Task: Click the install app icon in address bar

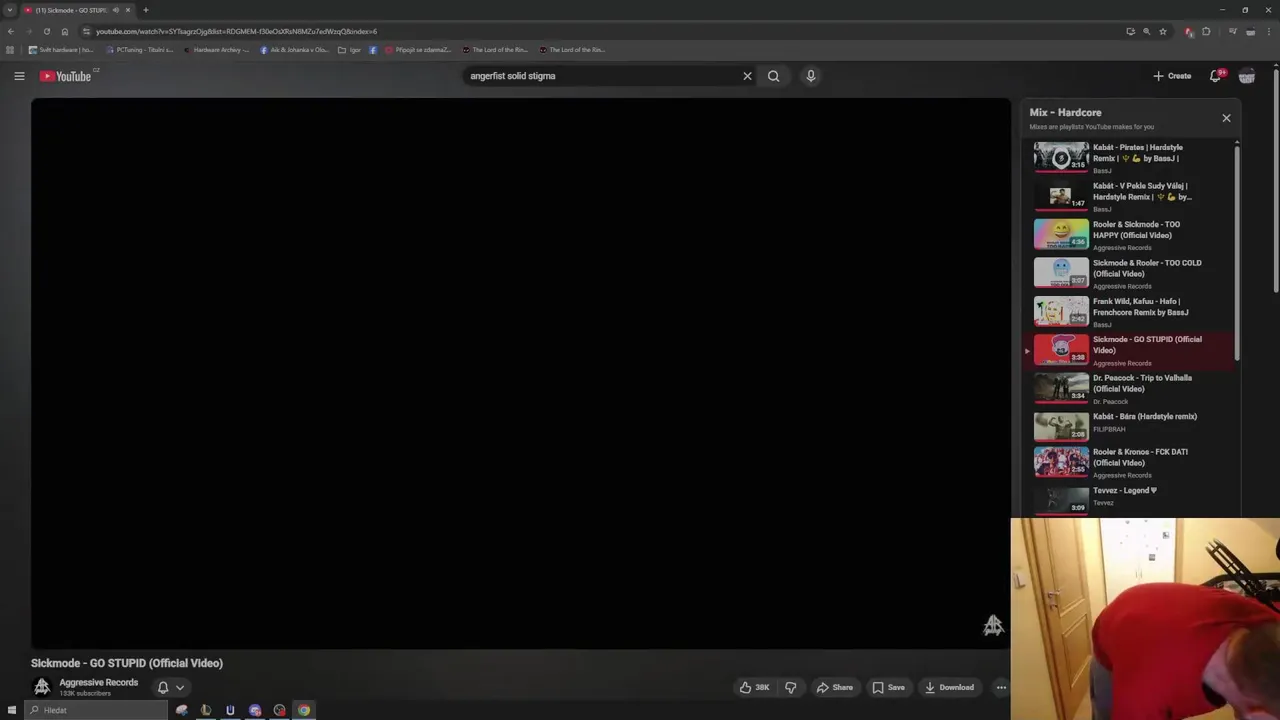Action: 1131,31
